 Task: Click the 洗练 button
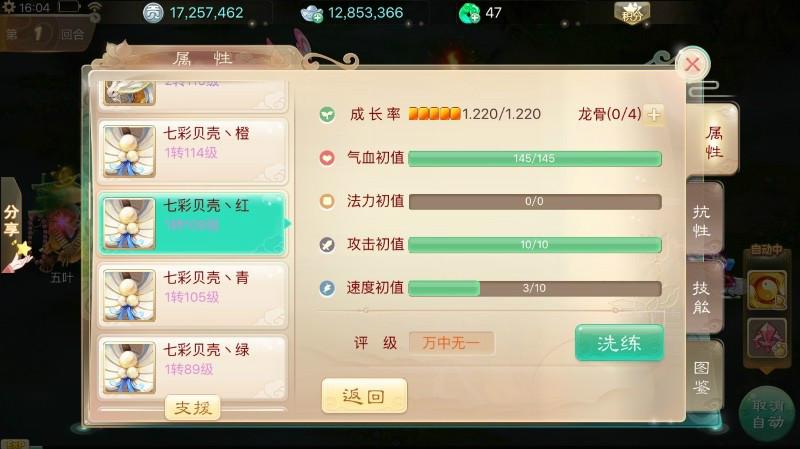click(x=619, y=343)
